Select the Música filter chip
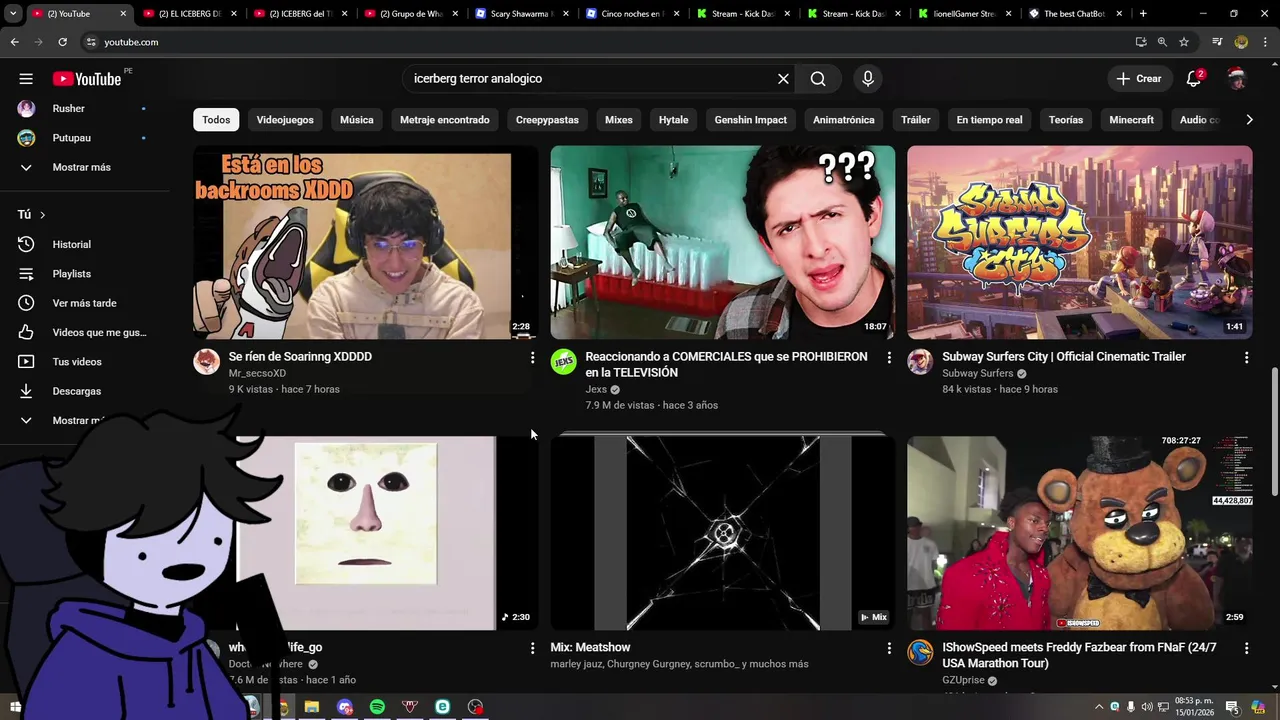 [x=357, y=120]
